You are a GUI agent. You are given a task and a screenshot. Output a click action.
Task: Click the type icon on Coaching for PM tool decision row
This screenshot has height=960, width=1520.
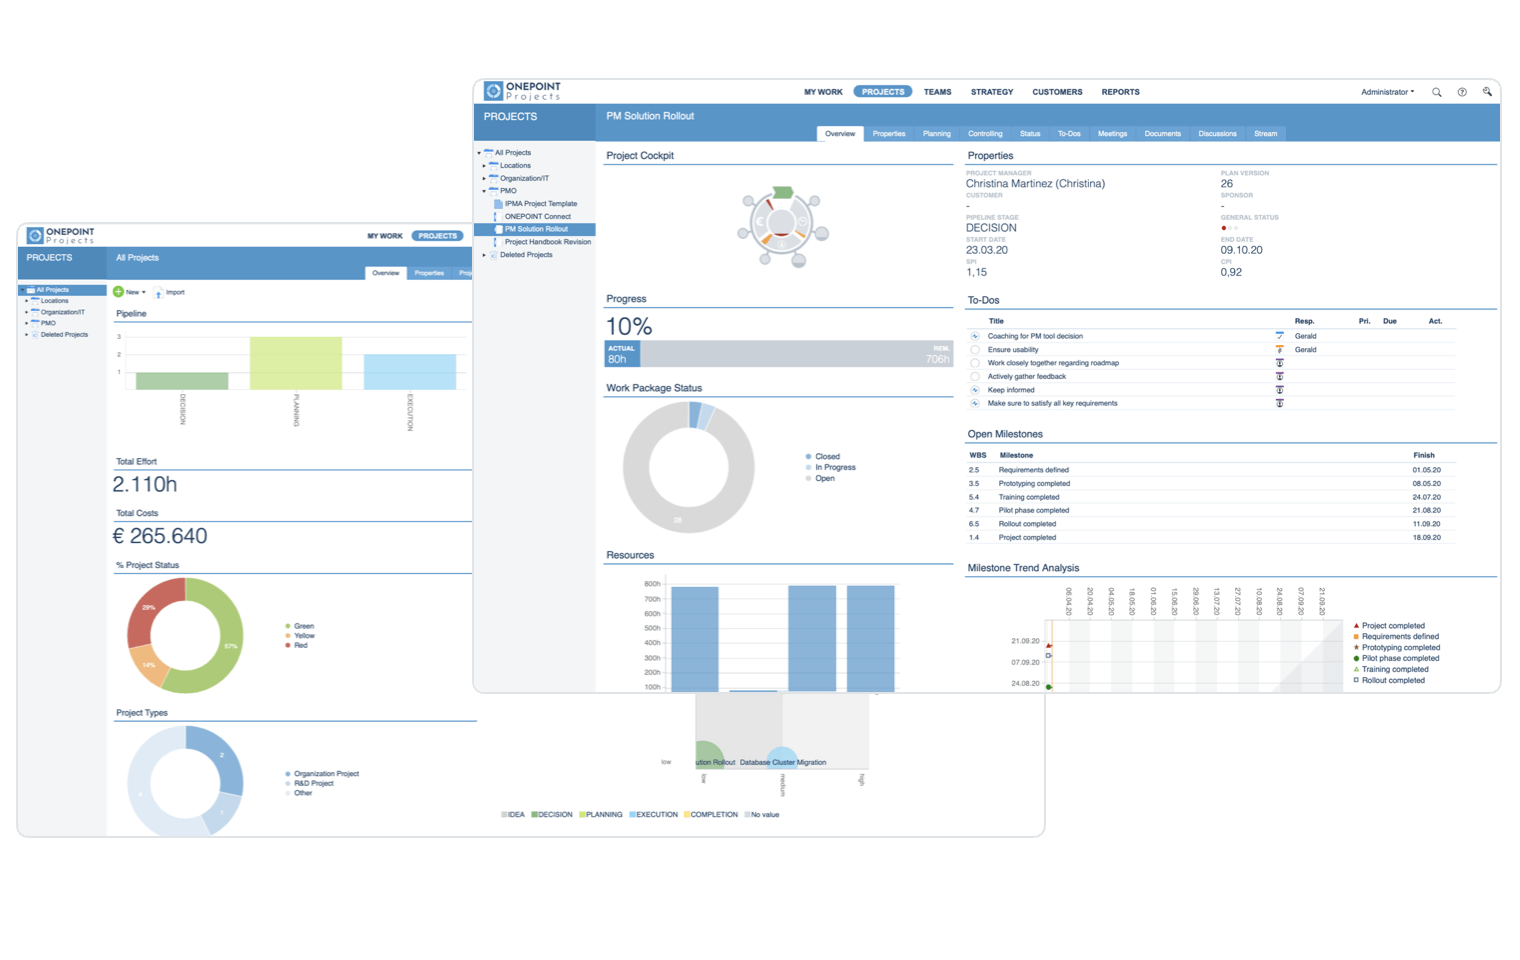pos(1279,336)
